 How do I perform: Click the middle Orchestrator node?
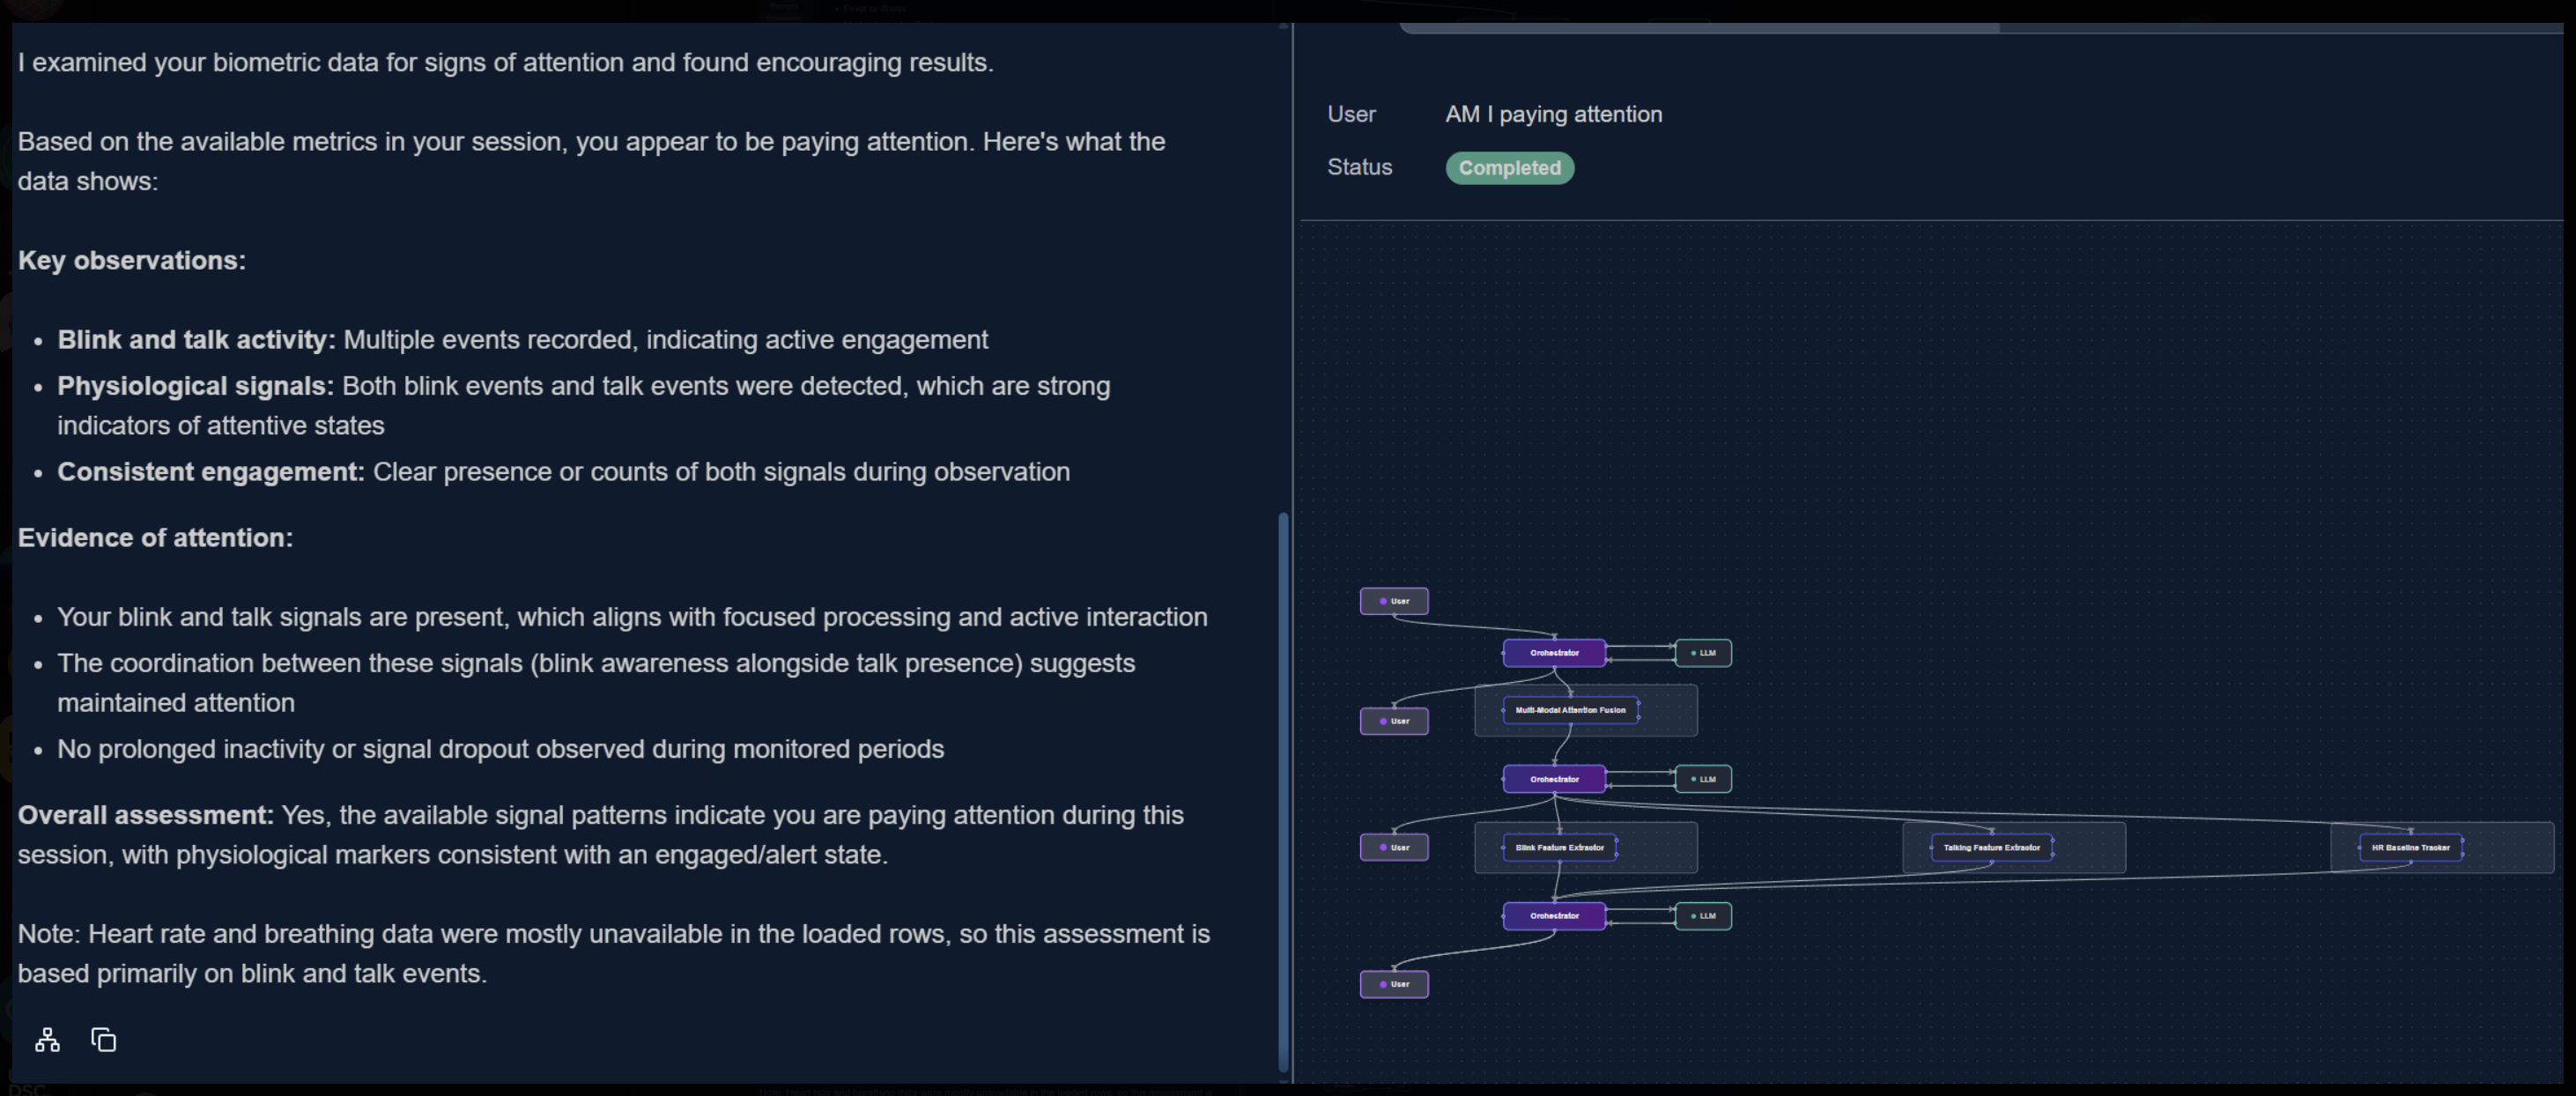coord(1554,779)
